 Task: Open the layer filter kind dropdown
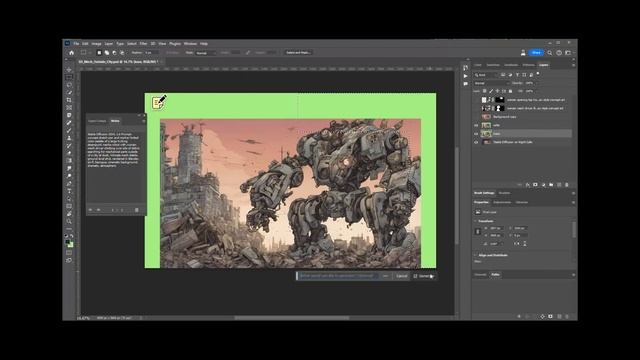pos(486,75)
